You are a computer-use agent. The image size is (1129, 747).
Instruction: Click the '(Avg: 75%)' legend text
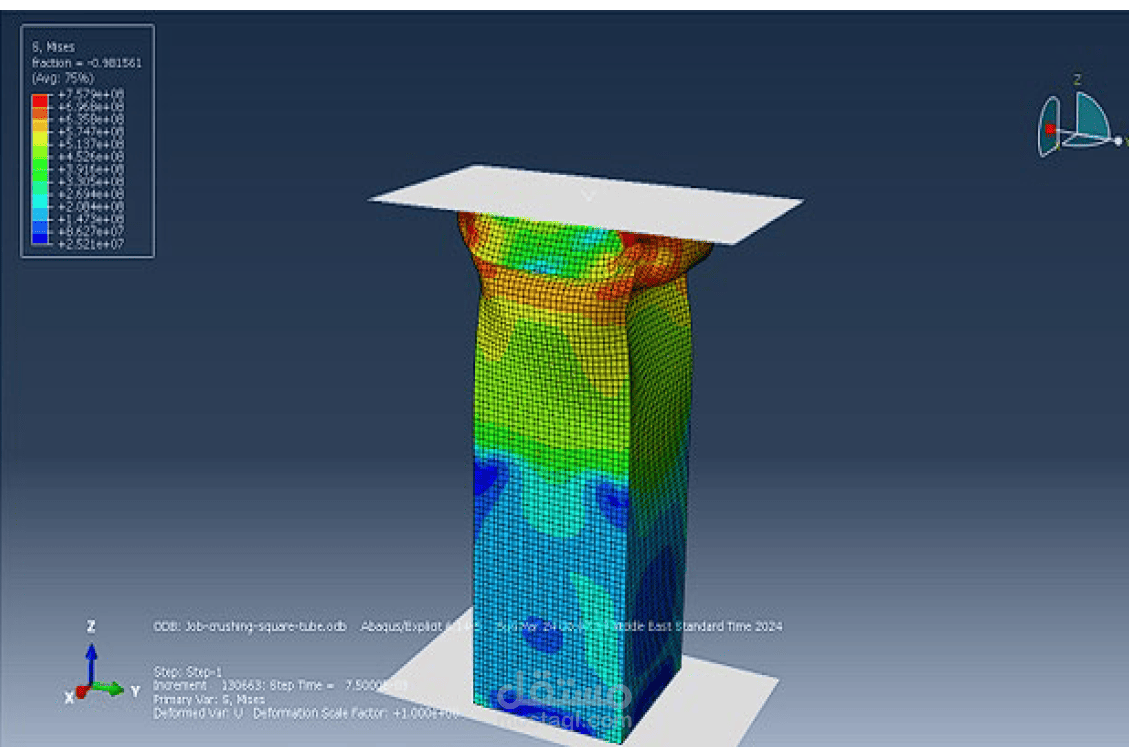pos(63,78)
